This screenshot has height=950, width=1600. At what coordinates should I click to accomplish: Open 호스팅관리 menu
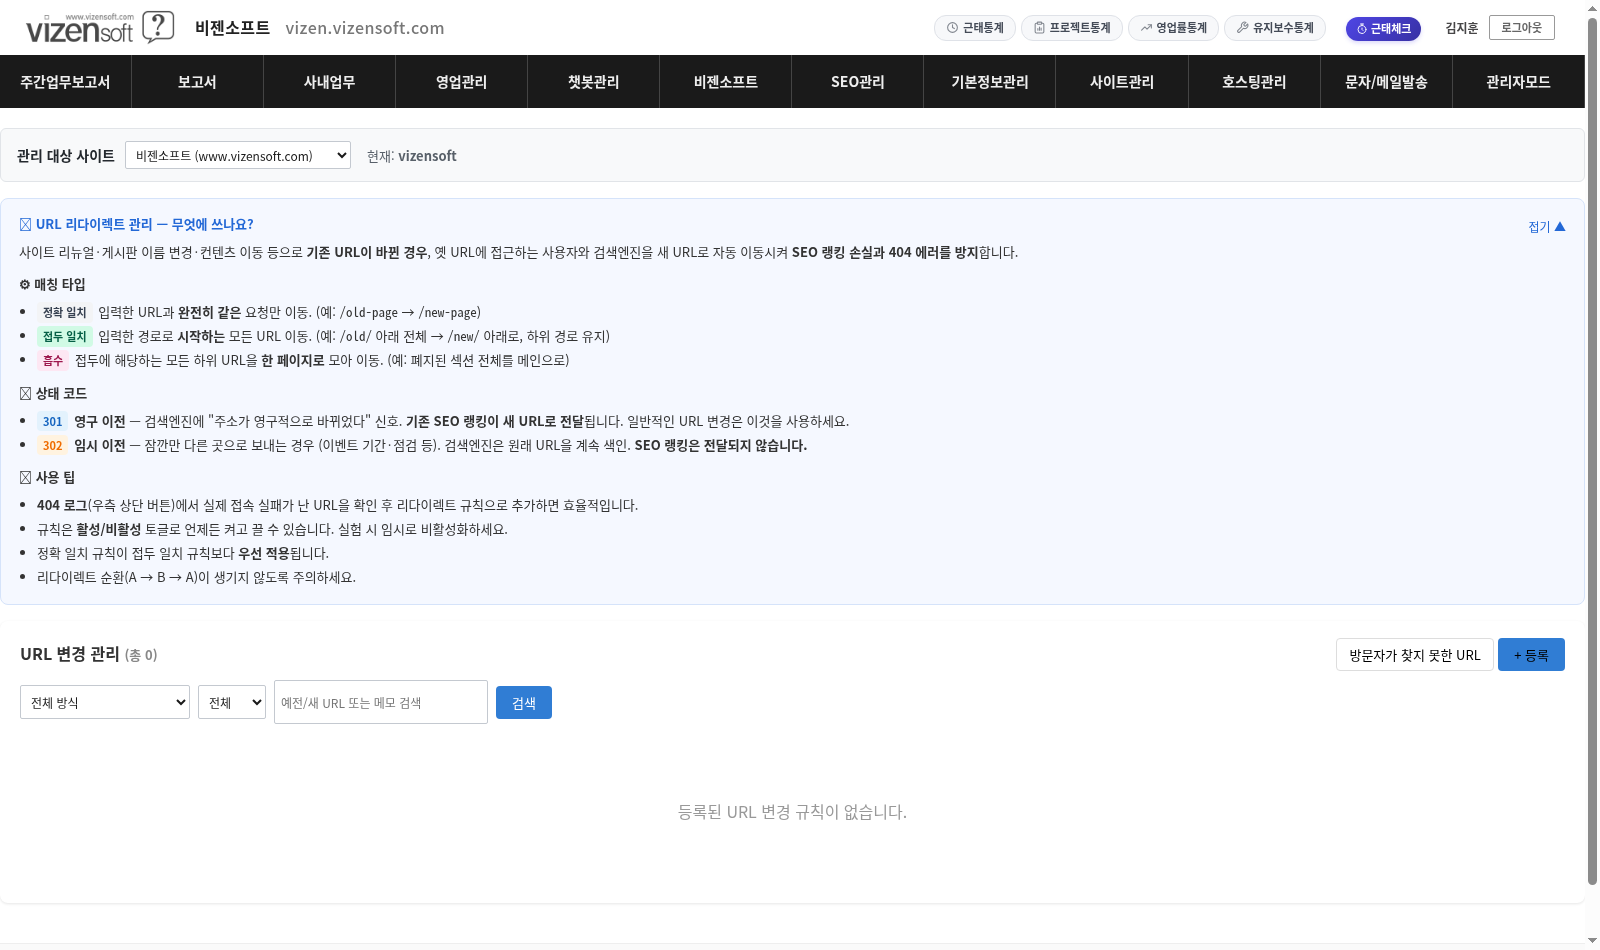(1254, 82)
